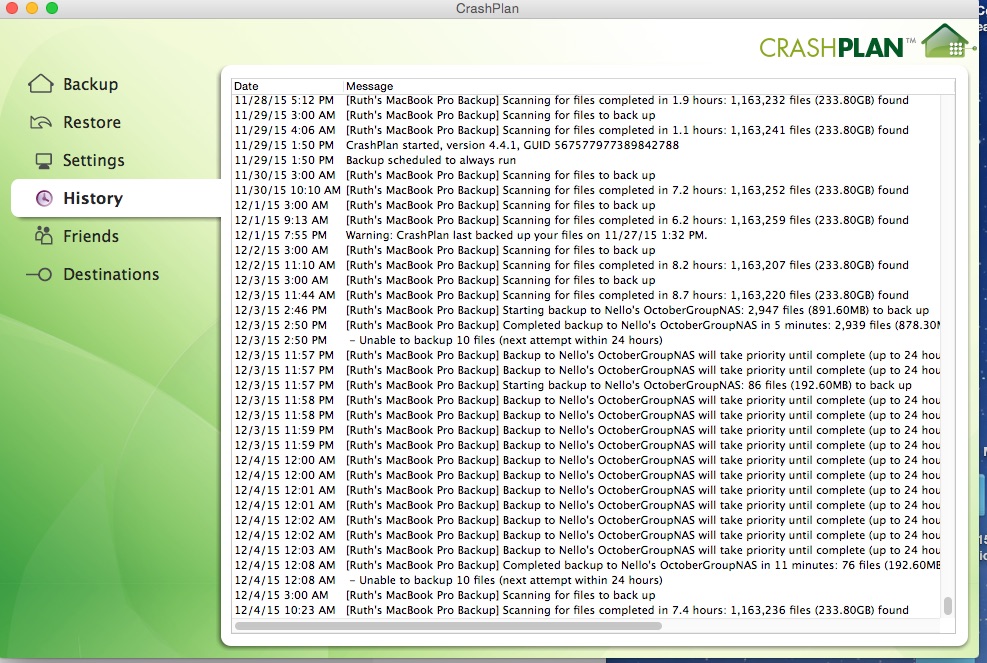Select the 11/29/15 3:00 AM scanning row
987x663 pixels.
(587, 115)
